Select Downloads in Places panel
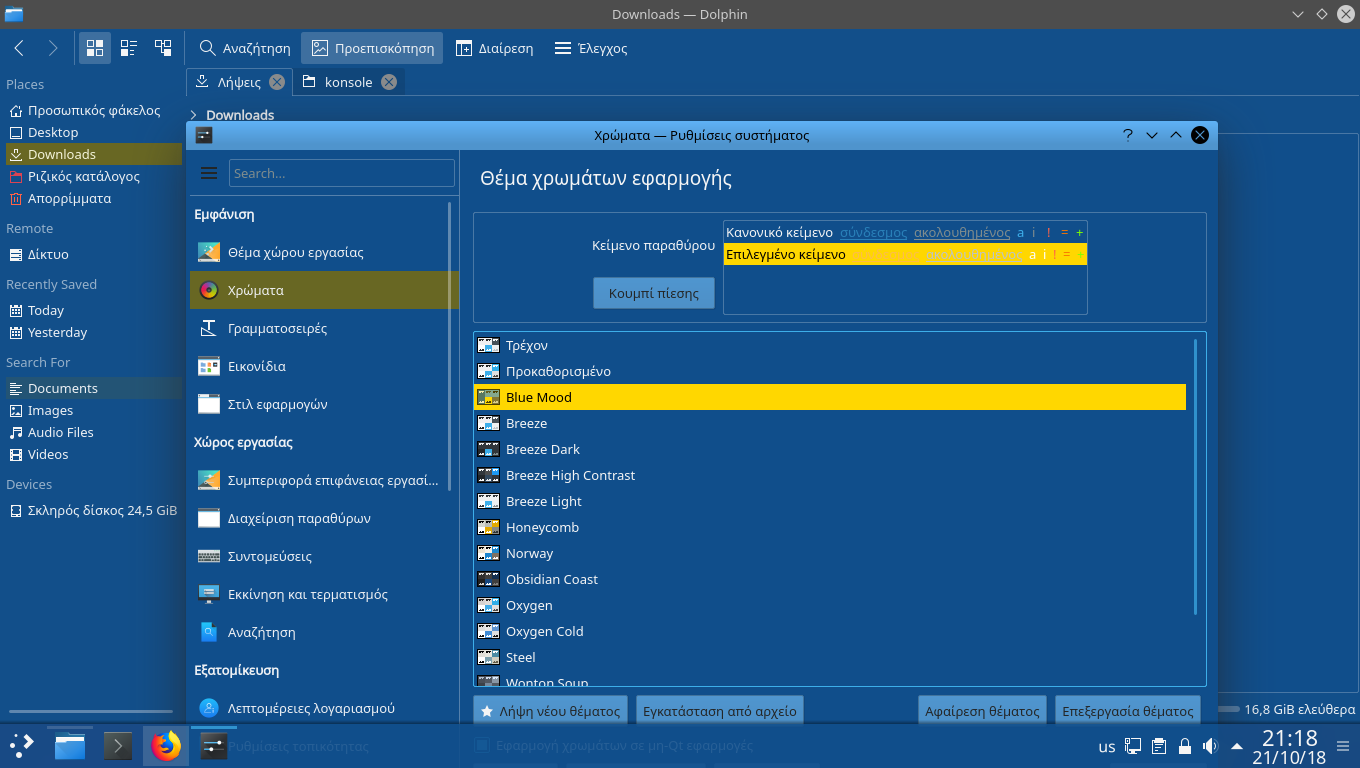Screen dimensions: 1360x768 pos(92,154)
